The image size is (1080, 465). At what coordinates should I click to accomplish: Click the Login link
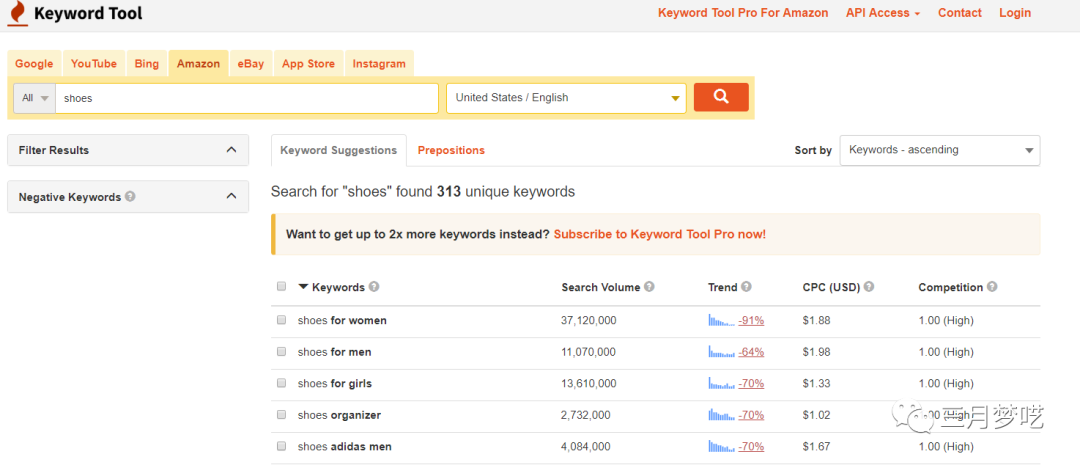click(x=1015, y=12)
